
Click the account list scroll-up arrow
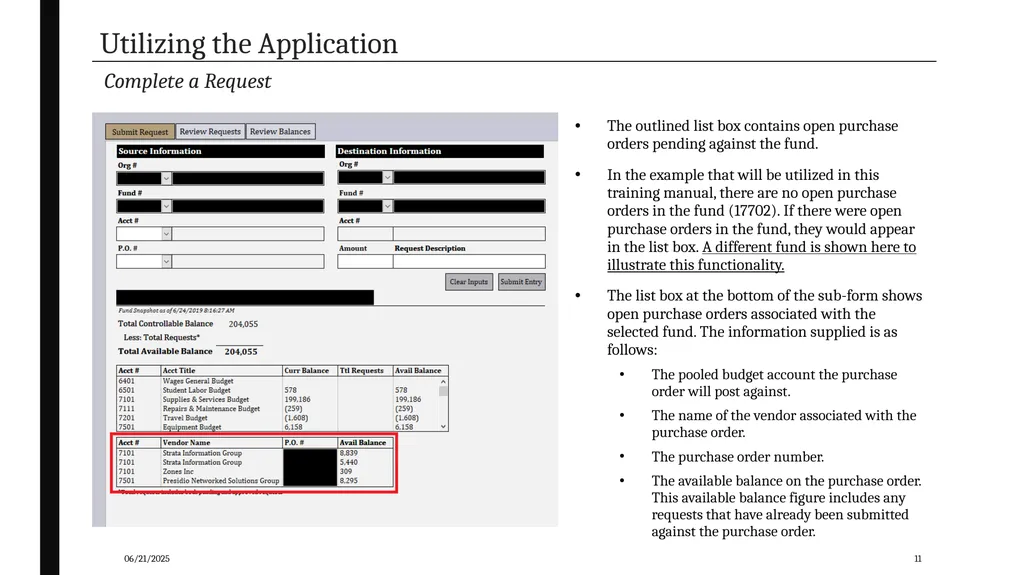(443, 382)
